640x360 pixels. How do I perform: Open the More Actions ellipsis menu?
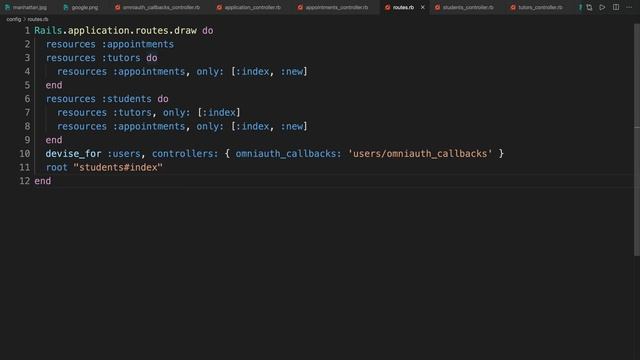[x=629, y=7]
